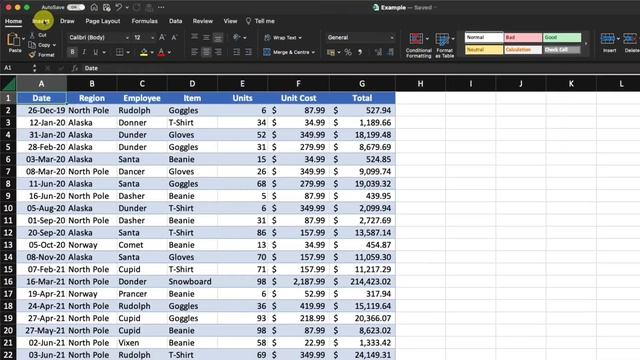The height and width of the screenshot is (360, 640).
Task: Open the Paste options dropdown arrow
Action: pos(23,38)
